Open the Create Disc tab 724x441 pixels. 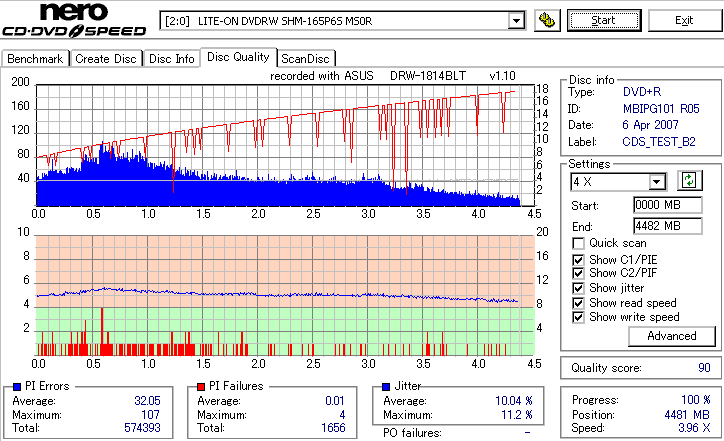(106, 59)
